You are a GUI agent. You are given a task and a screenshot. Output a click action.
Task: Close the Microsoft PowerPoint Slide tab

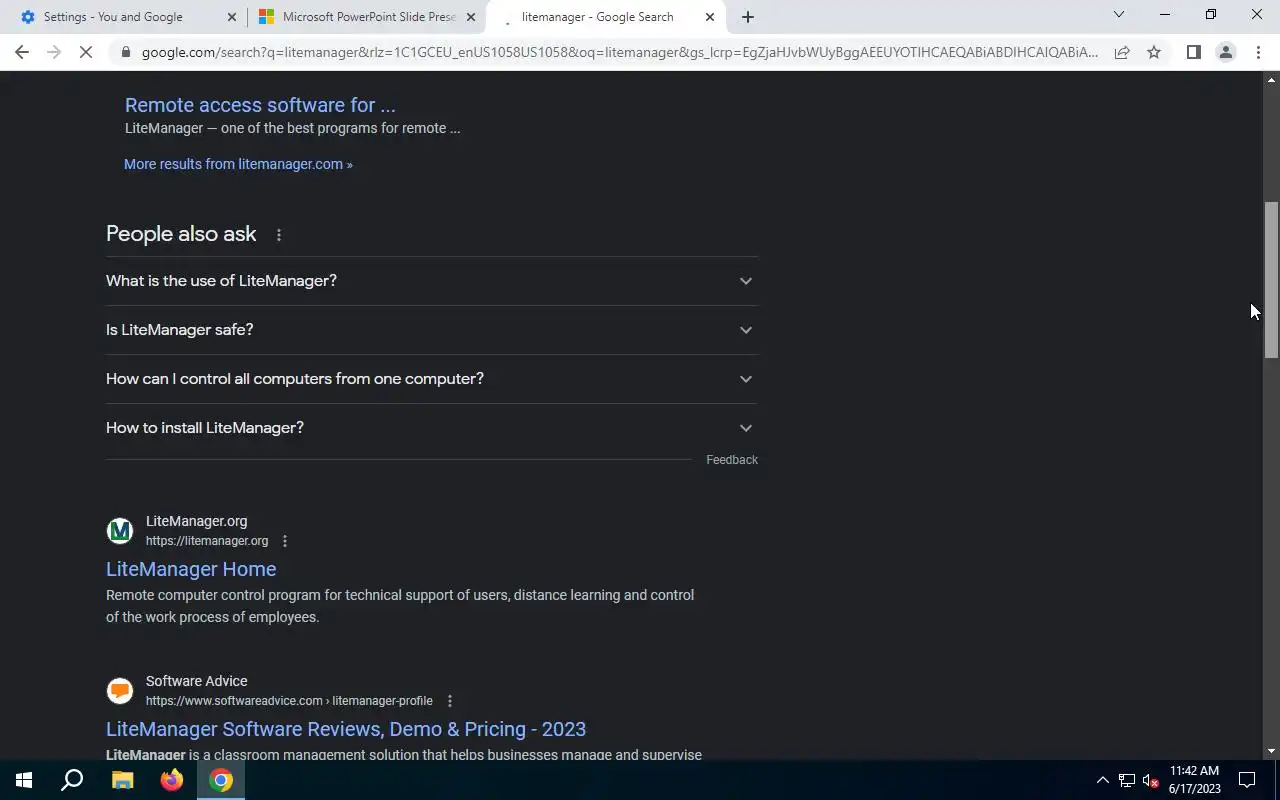tap(471, 17)
